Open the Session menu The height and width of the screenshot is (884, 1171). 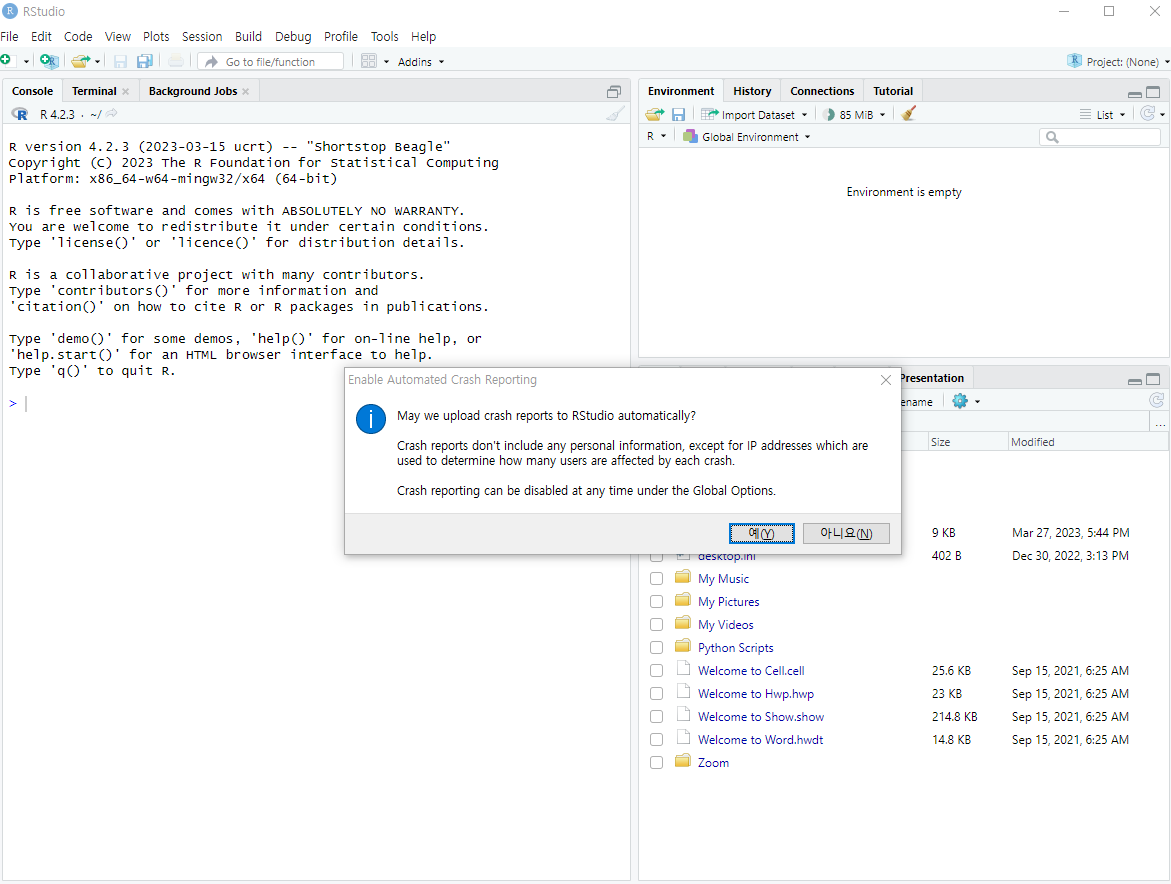[202, 37]
